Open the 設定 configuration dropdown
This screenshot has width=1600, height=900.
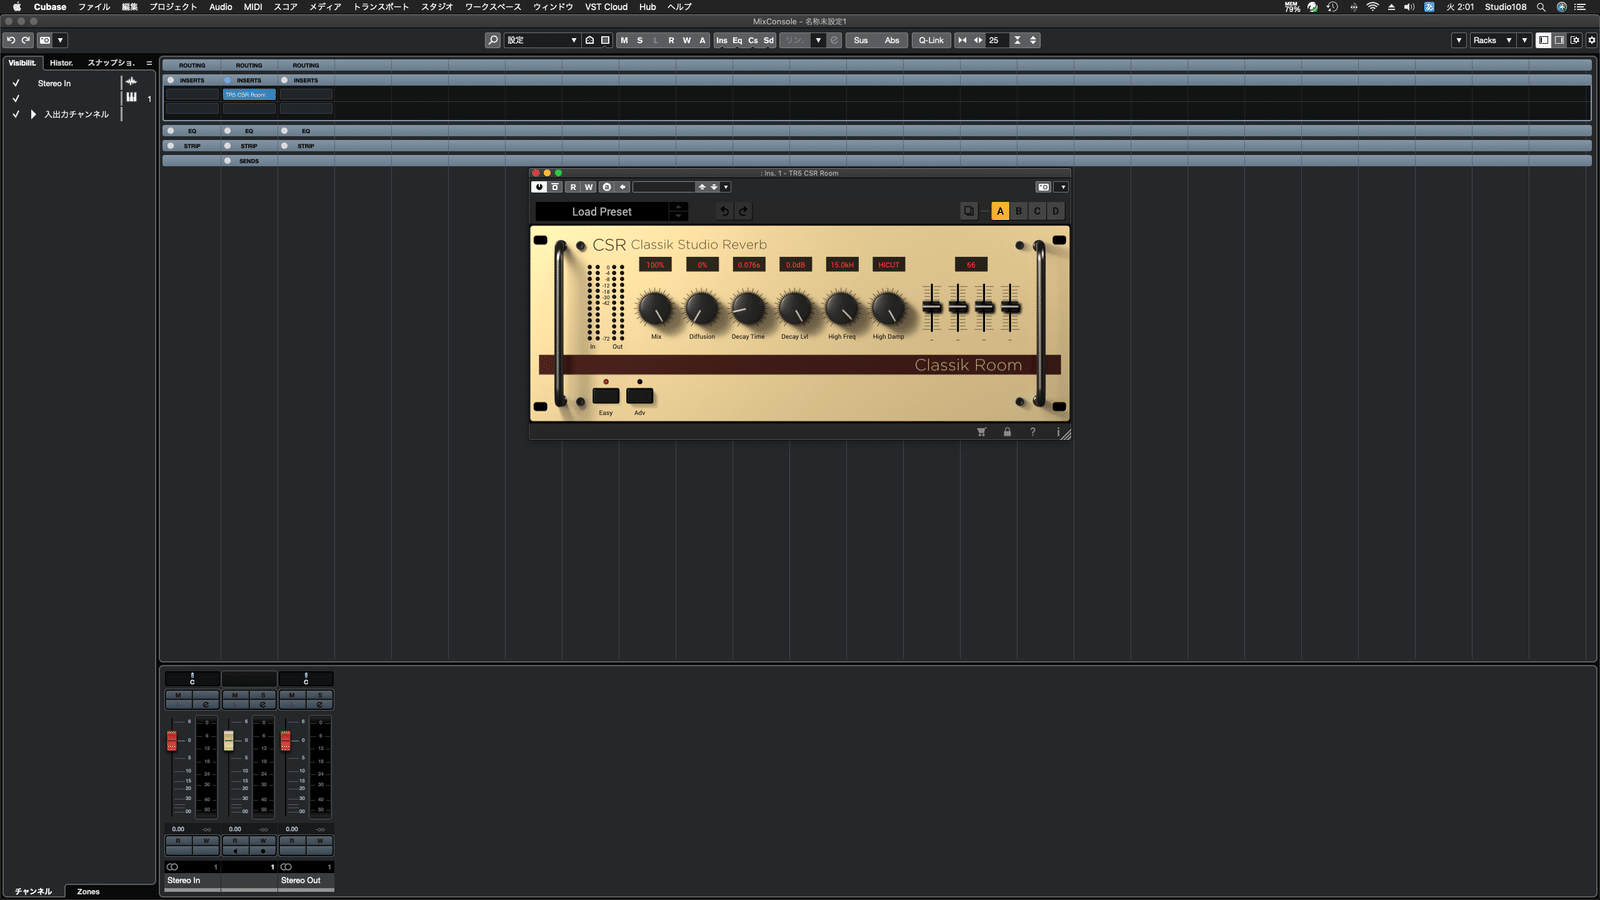coord(542,40)
